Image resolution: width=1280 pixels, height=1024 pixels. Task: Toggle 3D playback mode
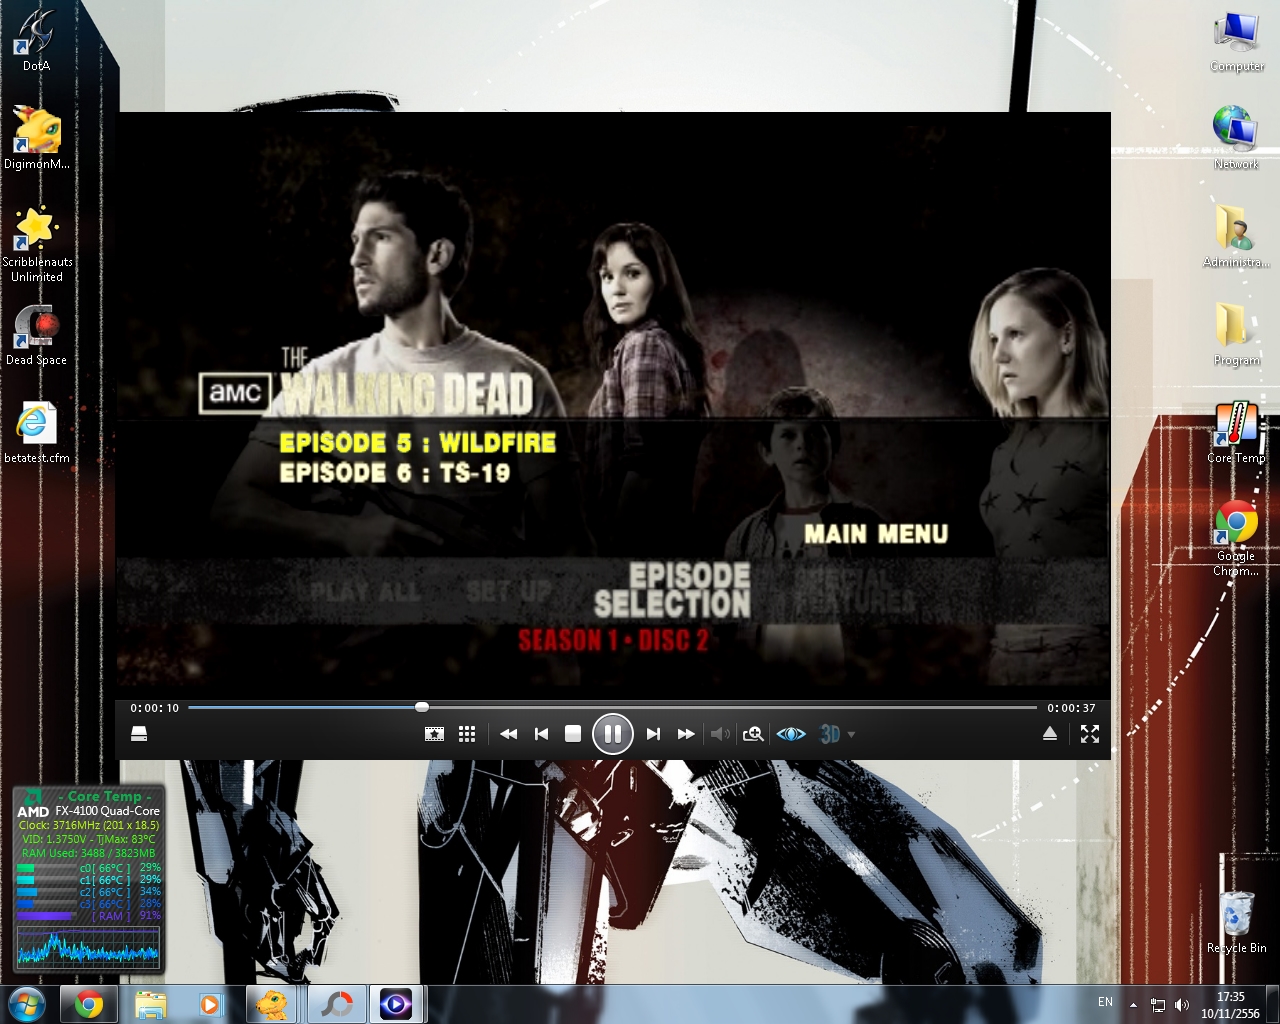pos(830,734)
